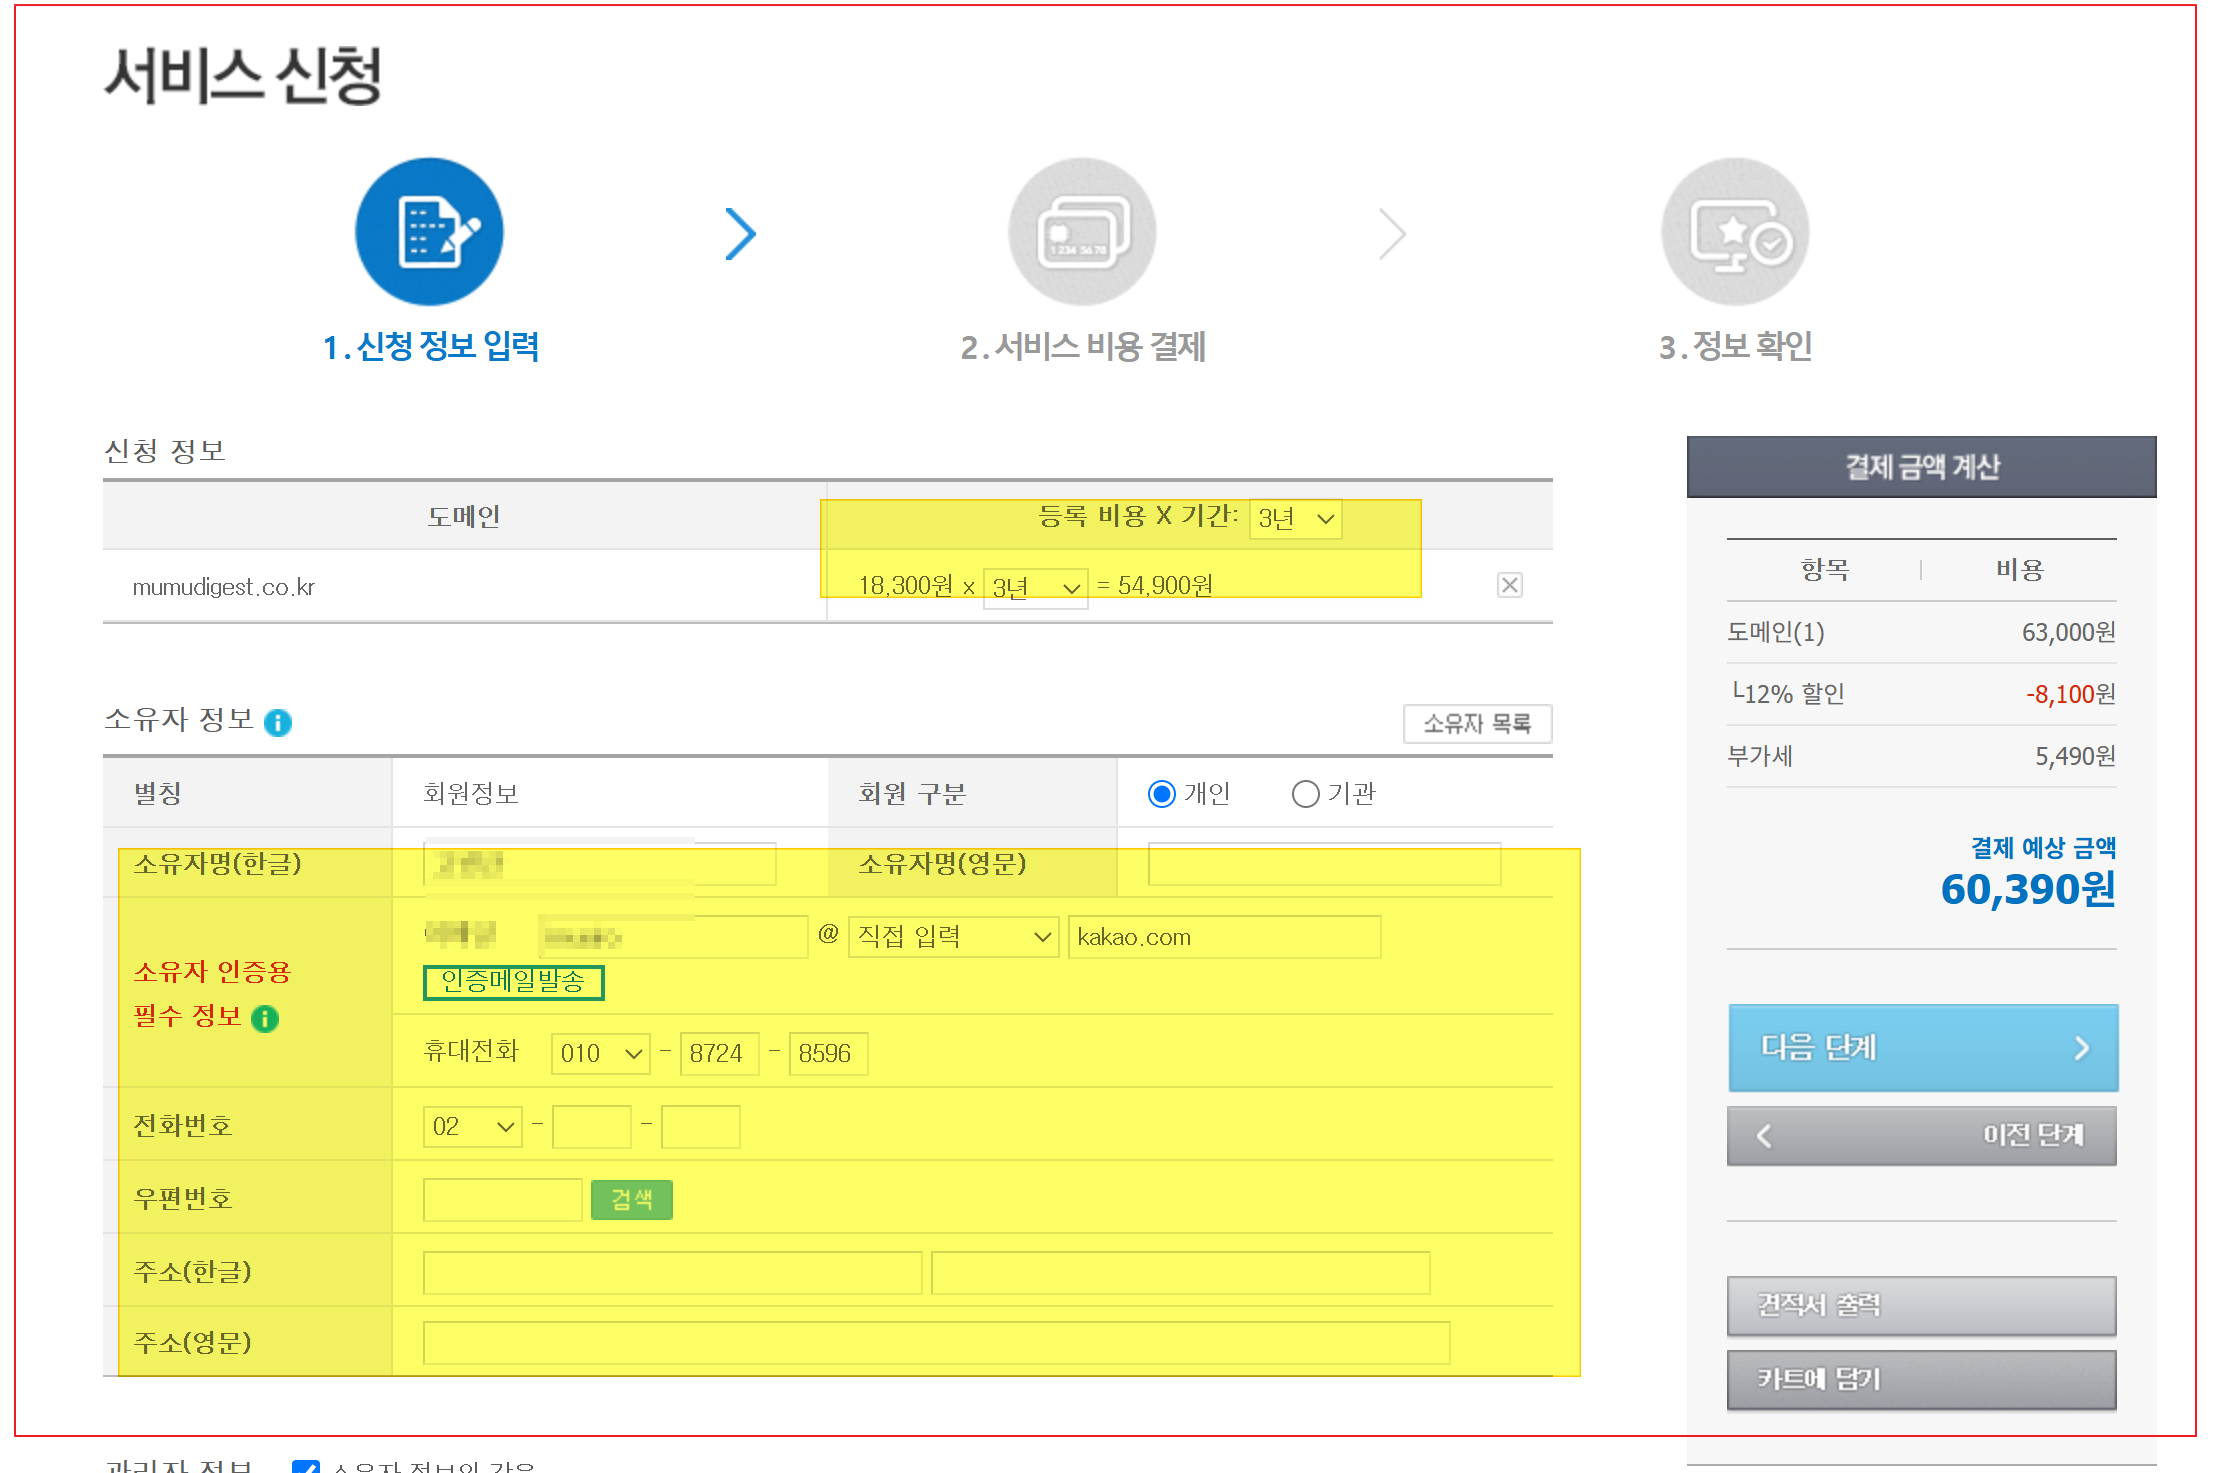The height and width of the screenshot is (1473, 2214).
Task: Click the step 2 payment card icon
Action: pos(1082,232)
